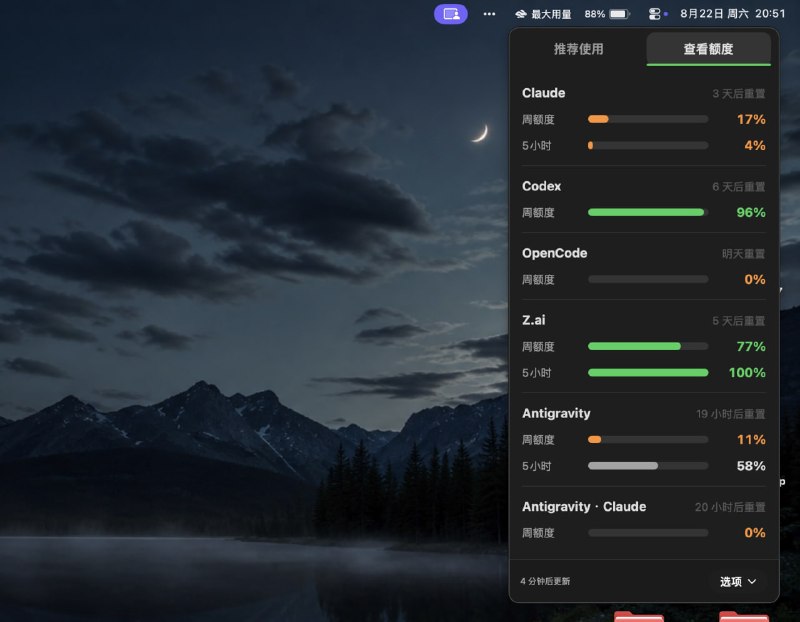Image resolution: width=800 pixels, height=622 pixels.
Task: Click the 5小时 label under Z.ai
Action: point(536,373)
